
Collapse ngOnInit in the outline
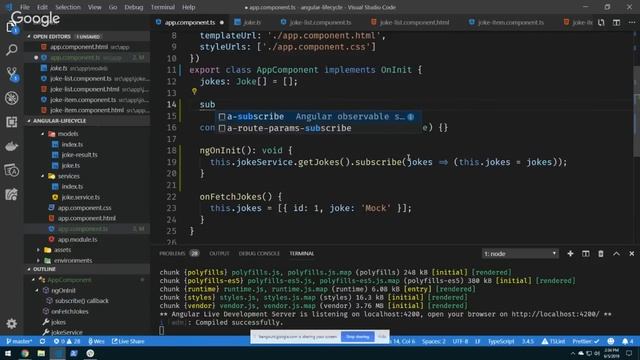[37, 291]
